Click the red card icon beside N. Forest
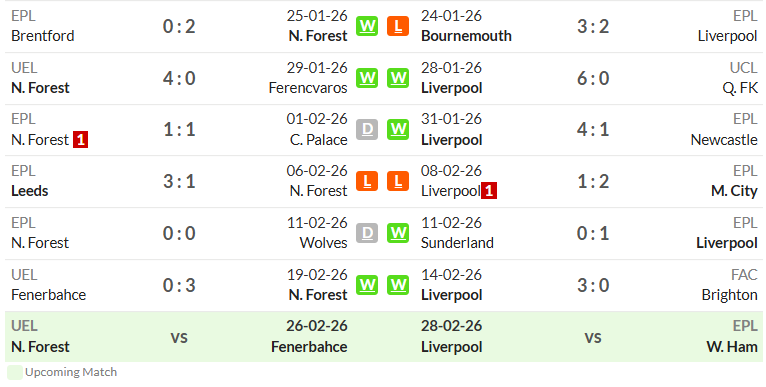The image size is (766, 387). pos(81,140)
